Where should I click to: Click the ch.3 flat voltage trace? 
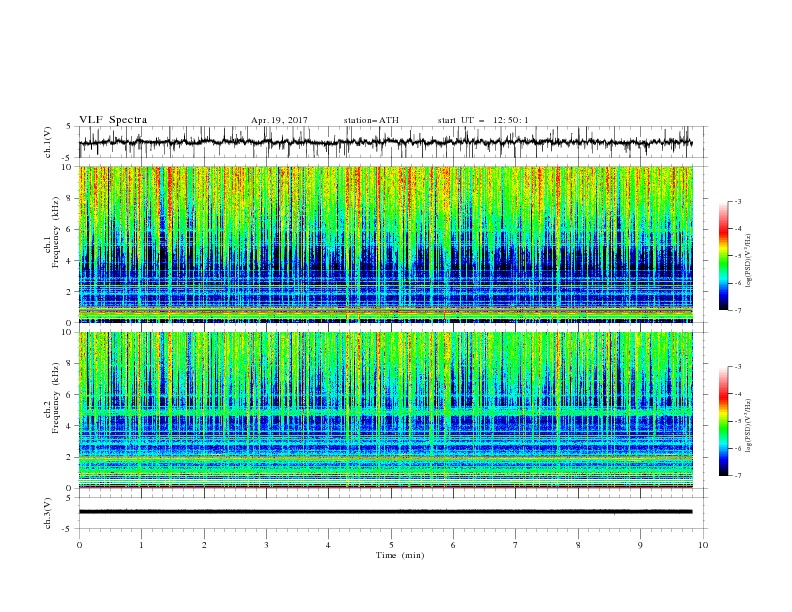385,512
